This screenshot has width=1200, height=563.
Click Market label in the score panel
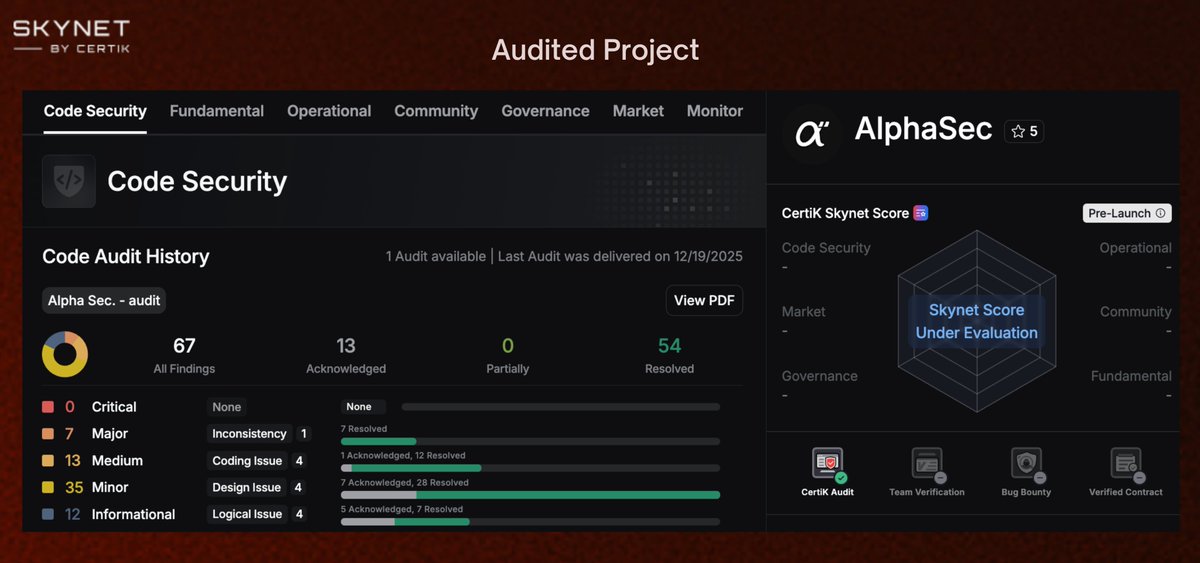tap(804, 312)
